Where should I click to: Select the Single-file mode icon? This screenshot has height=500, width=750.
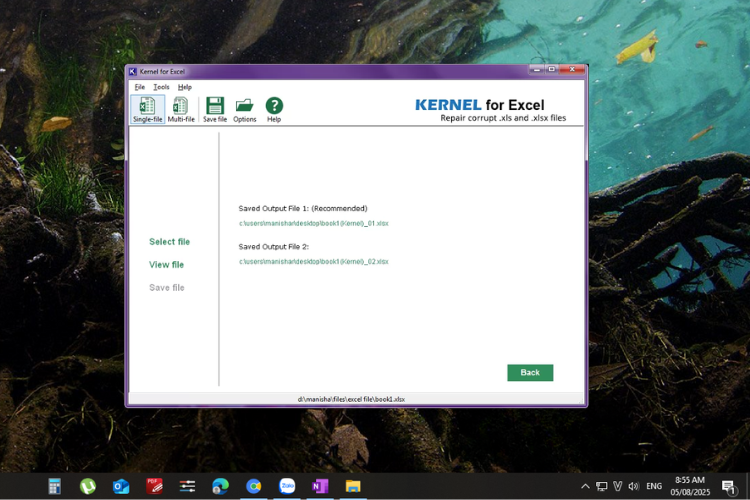tap(147, 109)
